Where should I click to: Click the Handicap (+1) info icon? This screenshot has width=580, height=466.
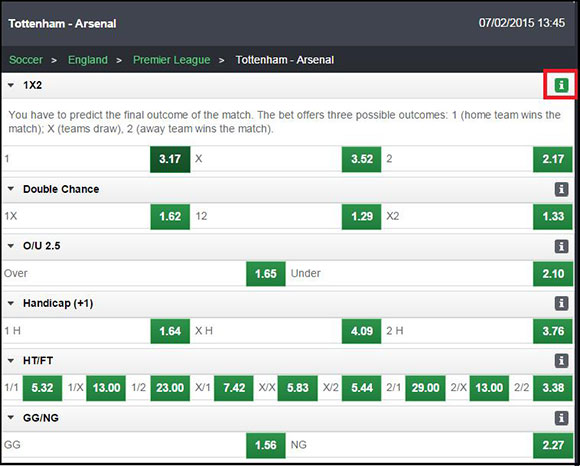[x=561, y=304]
